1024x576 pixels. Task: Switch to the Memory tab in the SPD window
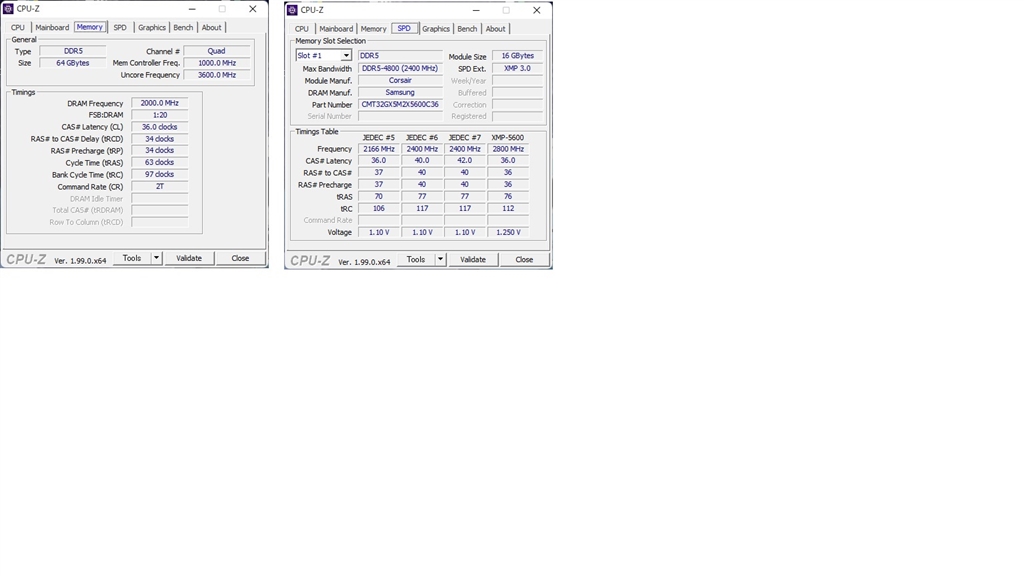pos(374,29)
